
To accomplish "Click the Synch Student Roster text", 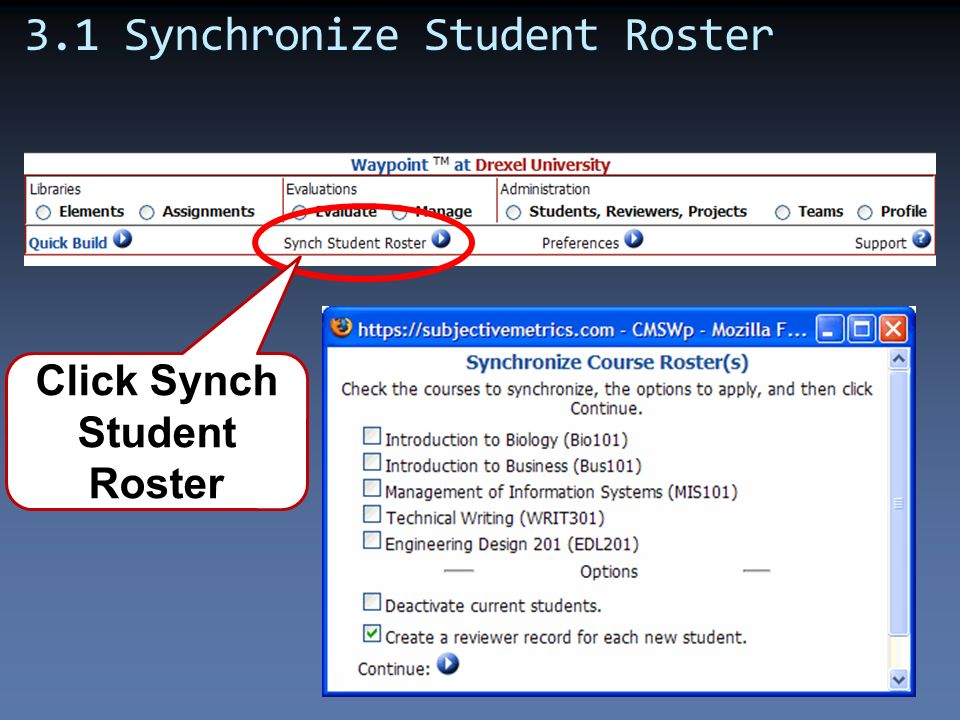I will pyautogui.click(x=354, y=243).
